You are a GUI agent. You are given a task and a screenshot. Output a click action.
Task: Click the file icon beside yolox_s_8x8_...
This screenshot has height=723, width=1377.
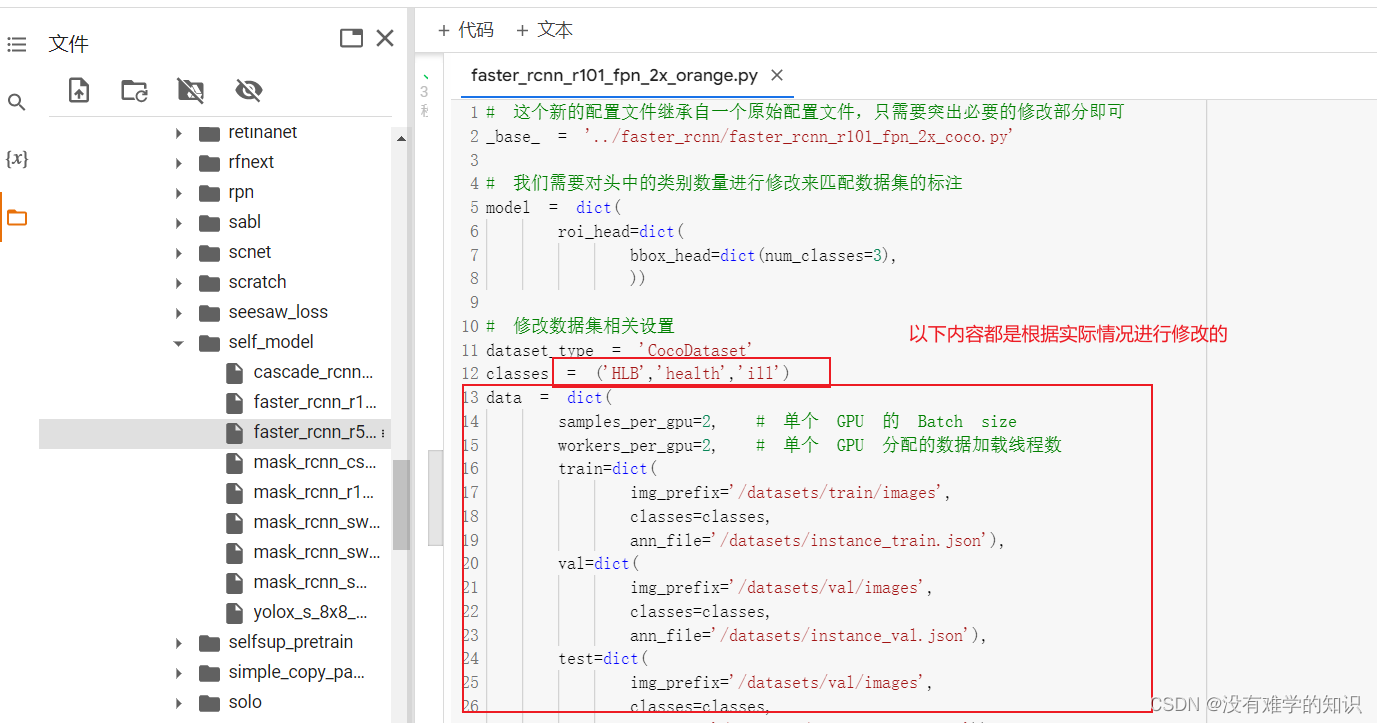[x=234, y=613]
